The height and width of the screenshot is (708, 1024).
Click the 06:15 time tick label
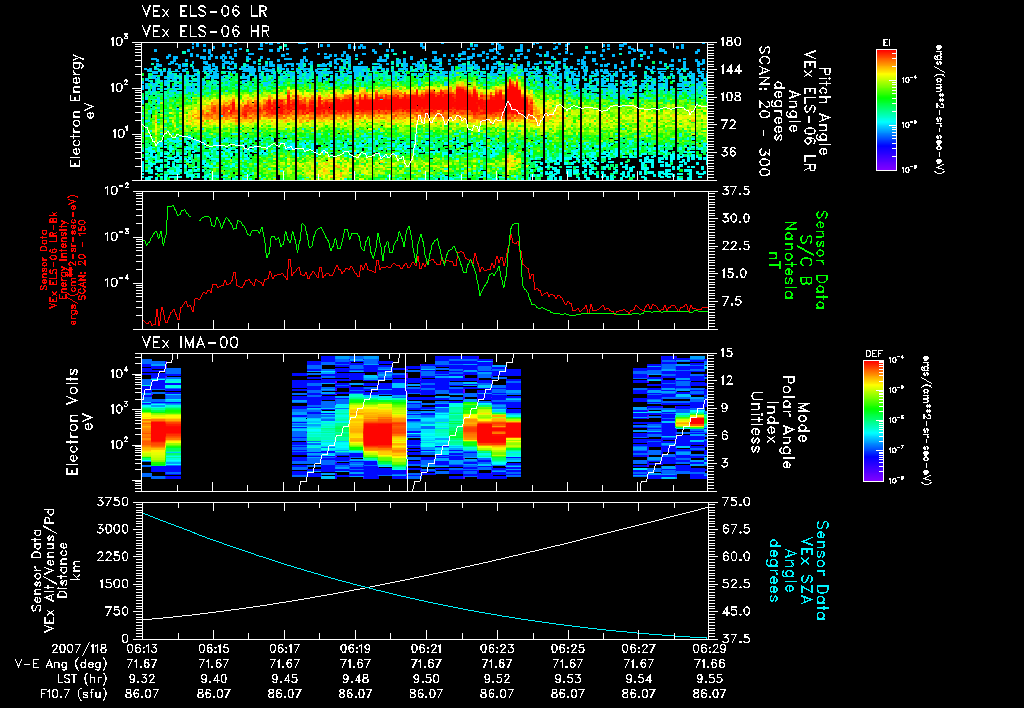click(x=213, y=649)
